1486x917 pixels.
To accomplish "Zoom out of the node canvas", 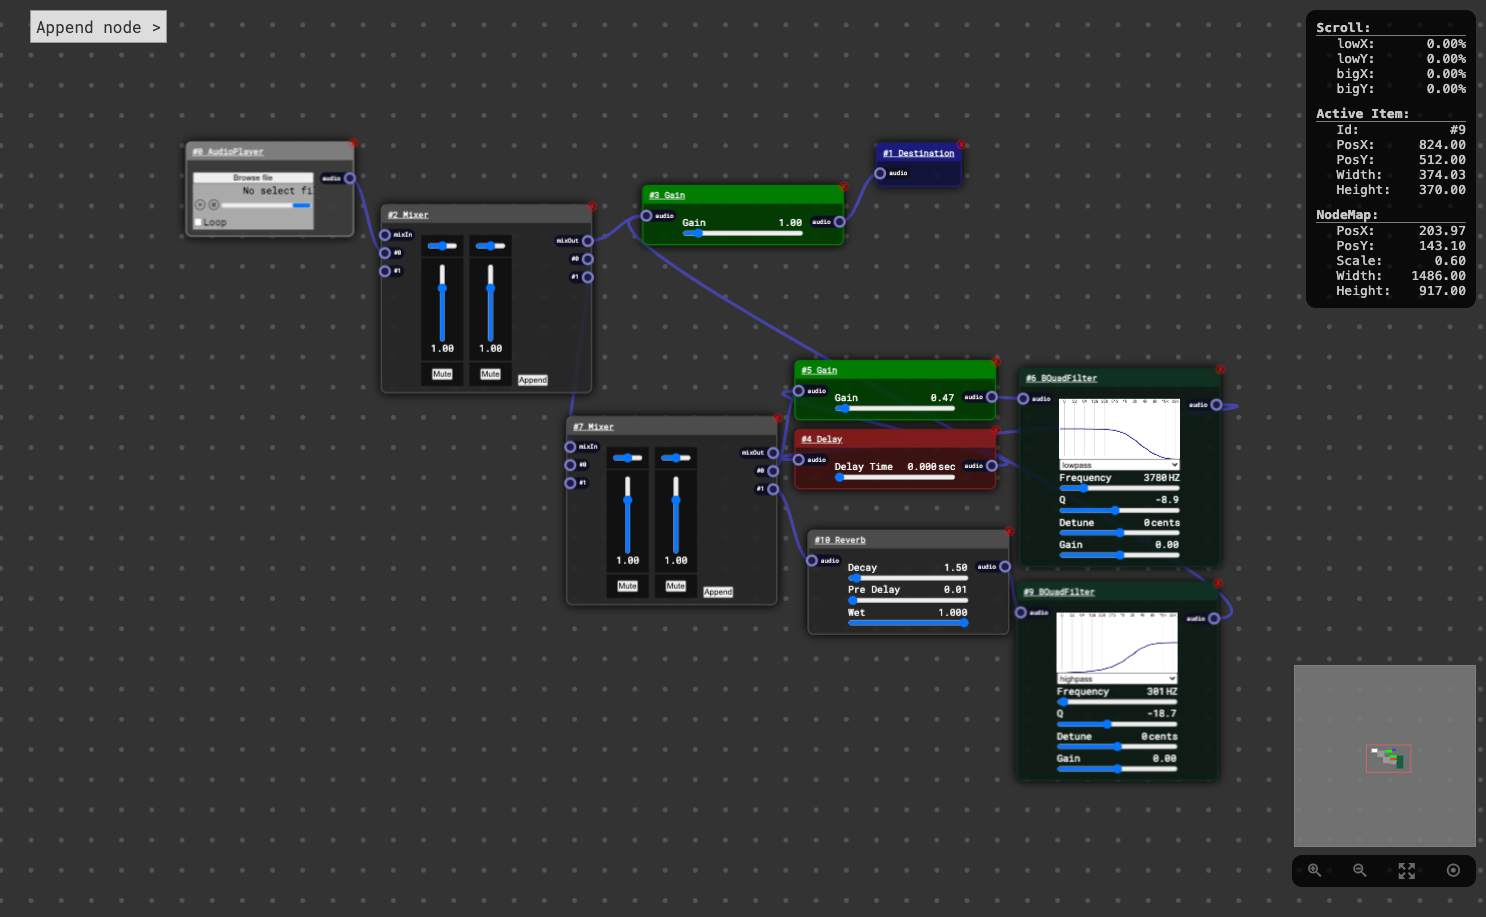I will pyautogui.click(x=1360, y=870).
